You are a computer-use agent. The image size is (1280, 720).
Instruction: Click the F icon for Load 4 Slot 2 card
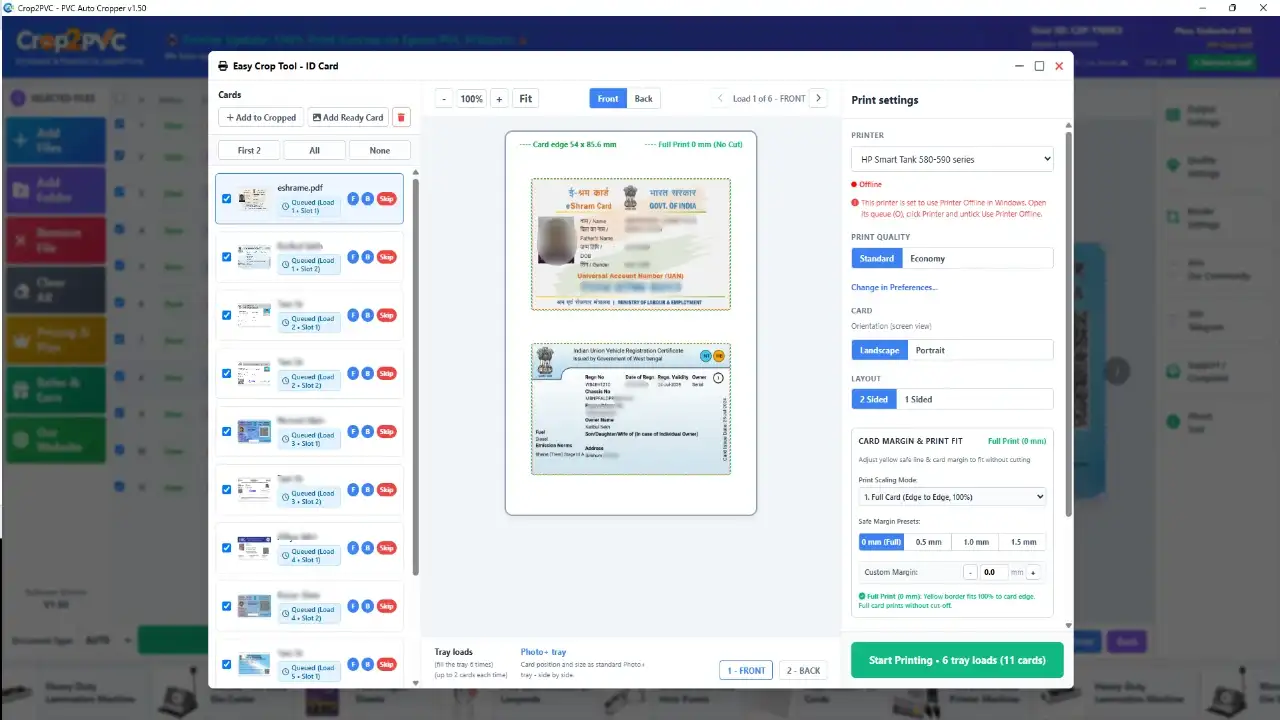353,605
